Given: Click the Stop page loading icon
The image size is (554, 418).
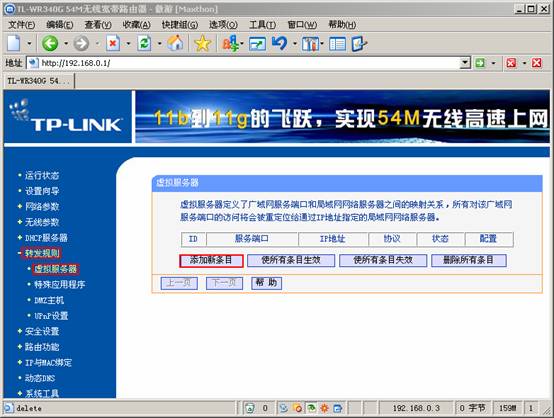Looking at the screenshot, I should pos(113,44).
